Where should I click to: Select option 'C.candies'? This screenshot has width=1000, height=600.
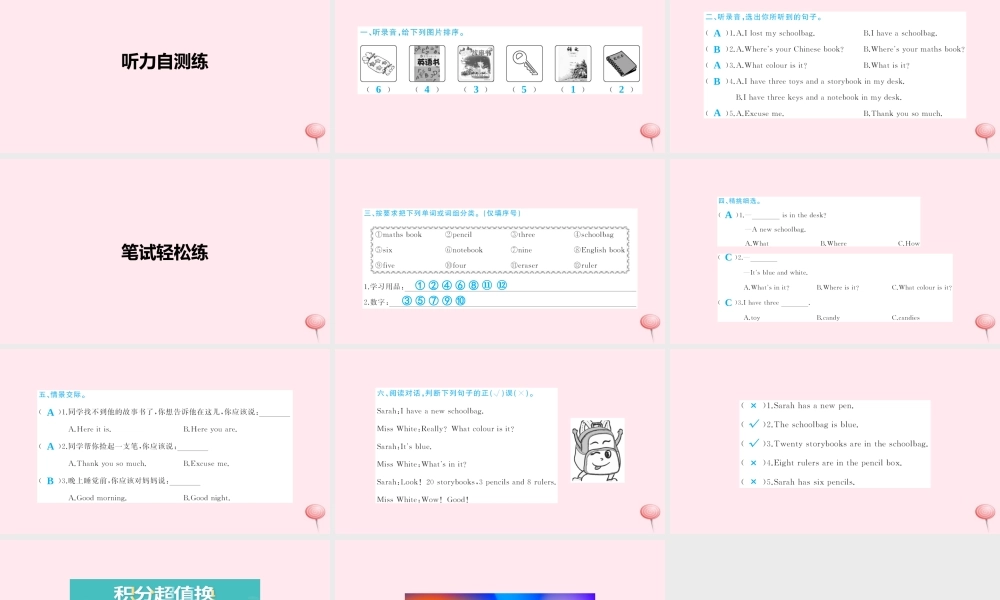point(906,318)
